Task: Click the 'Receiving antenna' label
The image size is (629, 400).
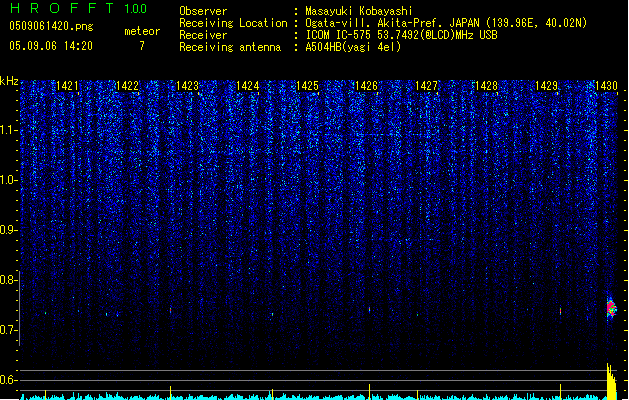Action: tap(230, 47)
